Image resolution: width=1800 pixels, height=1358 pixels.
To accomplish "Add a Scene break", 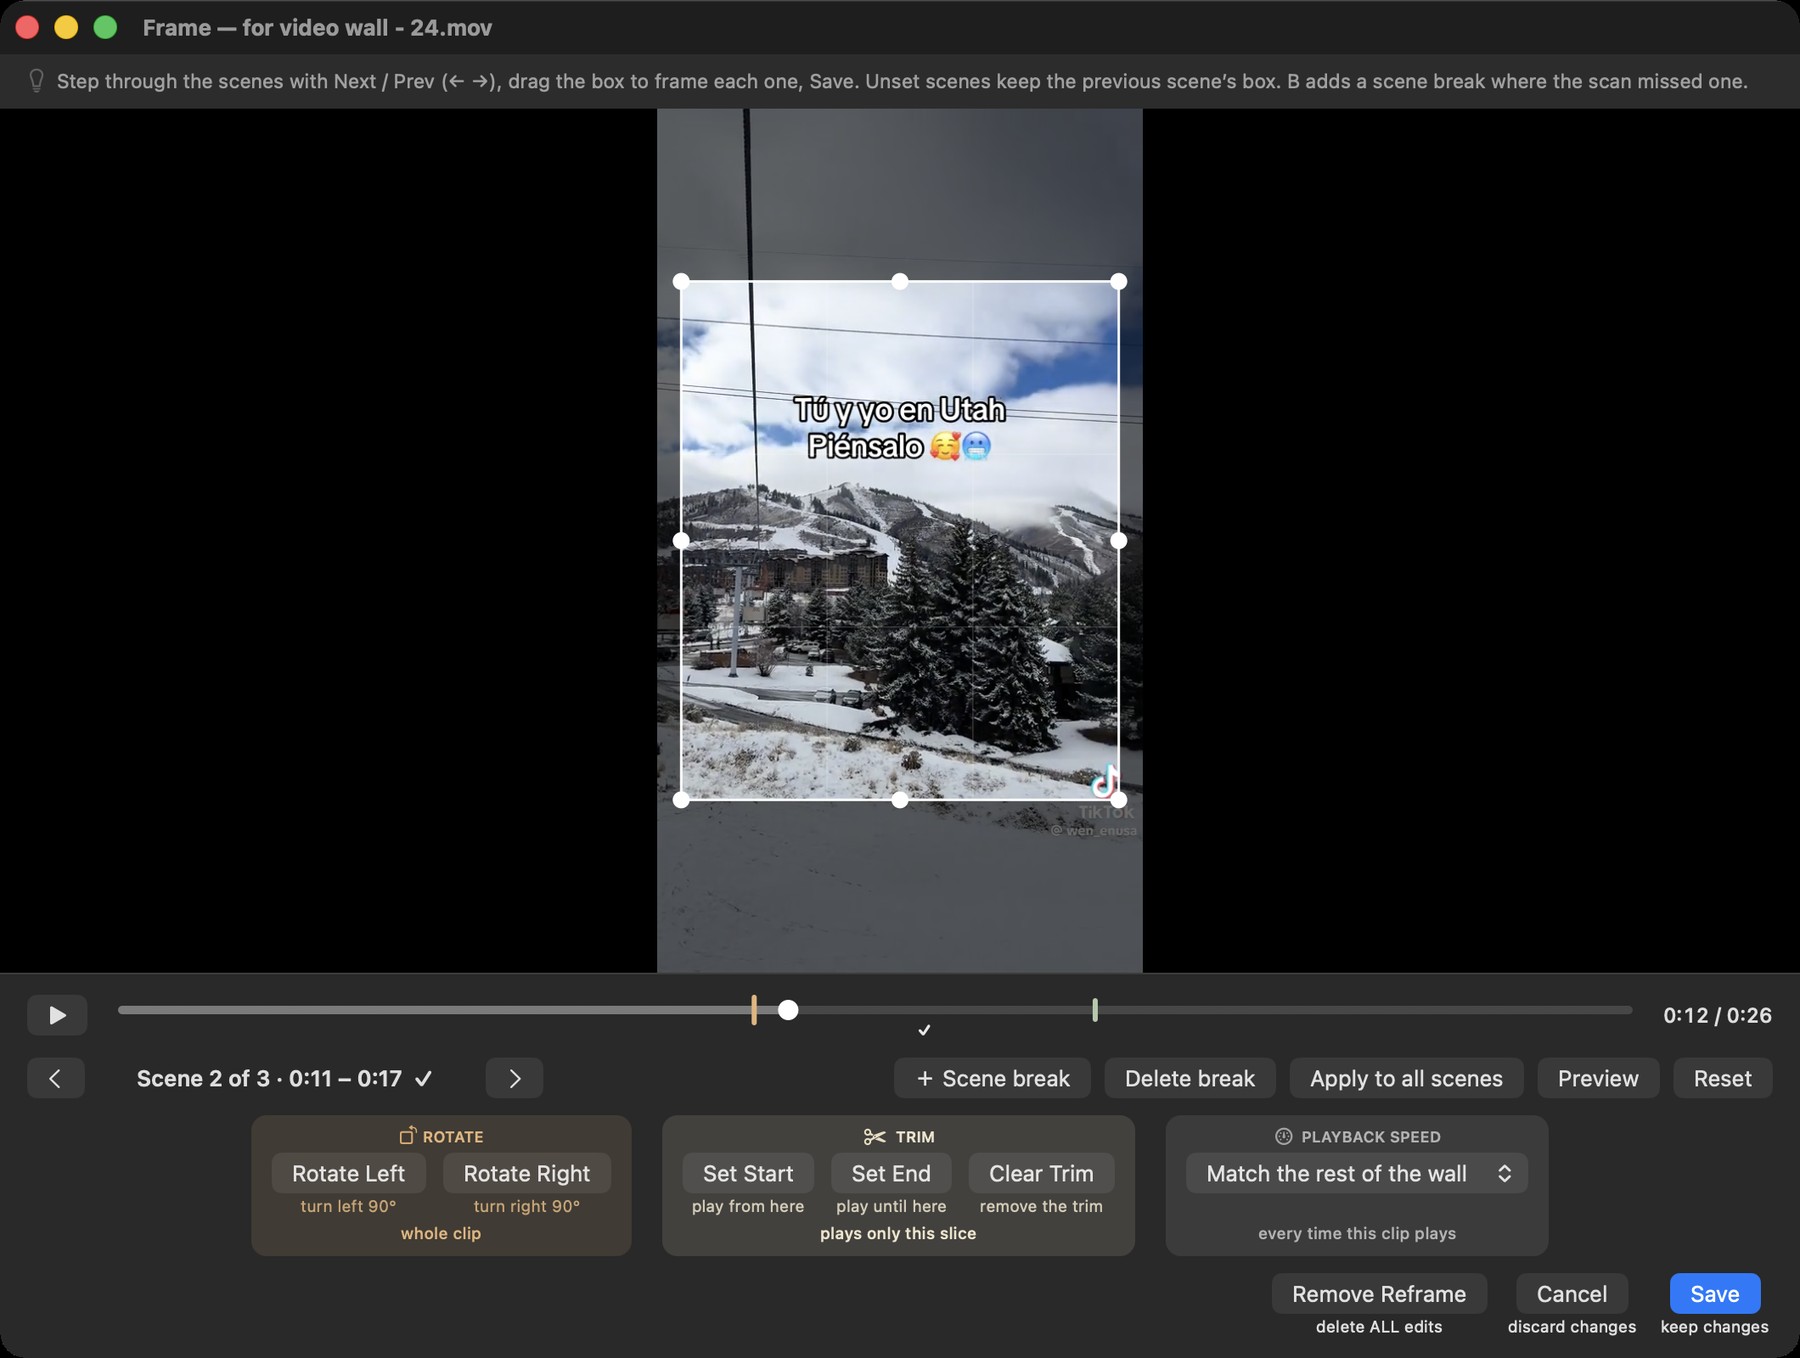I will [992, 1078].
